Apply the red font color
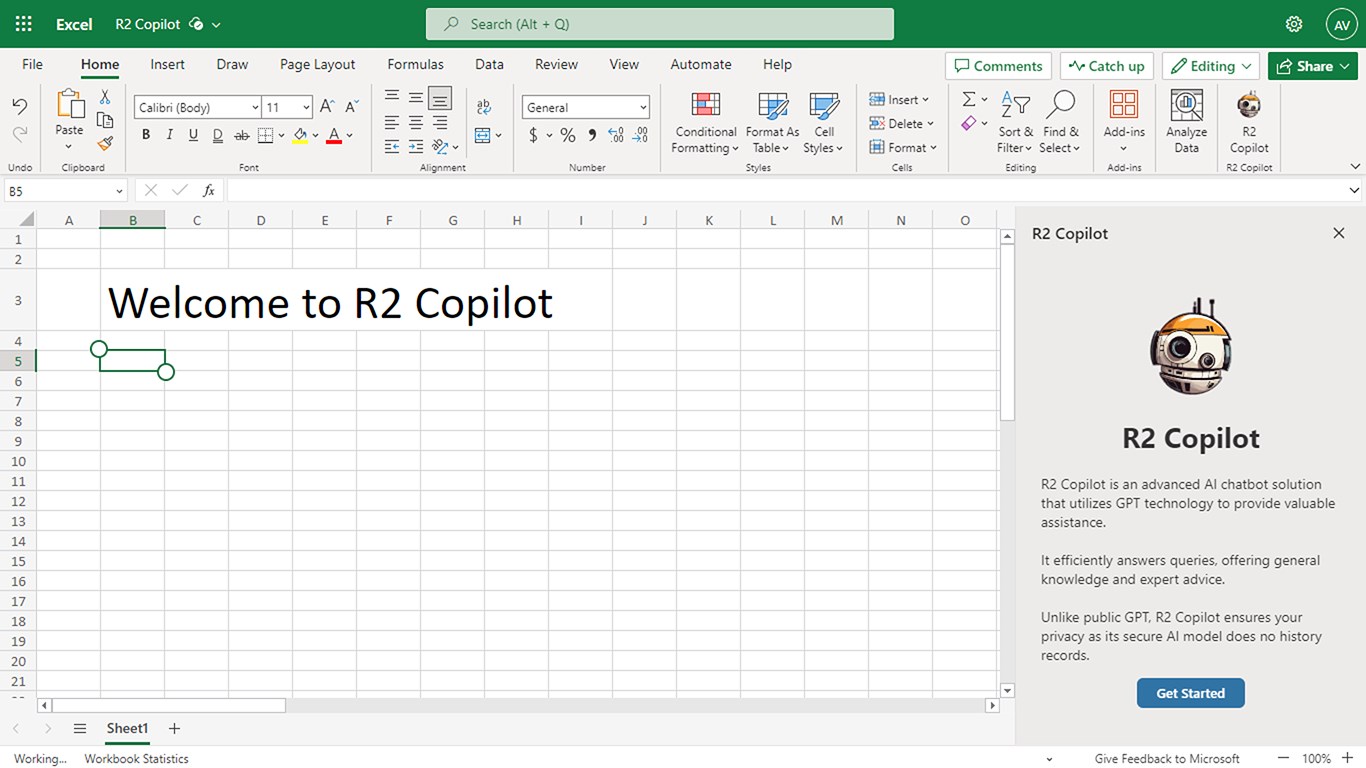 point(334,135)
